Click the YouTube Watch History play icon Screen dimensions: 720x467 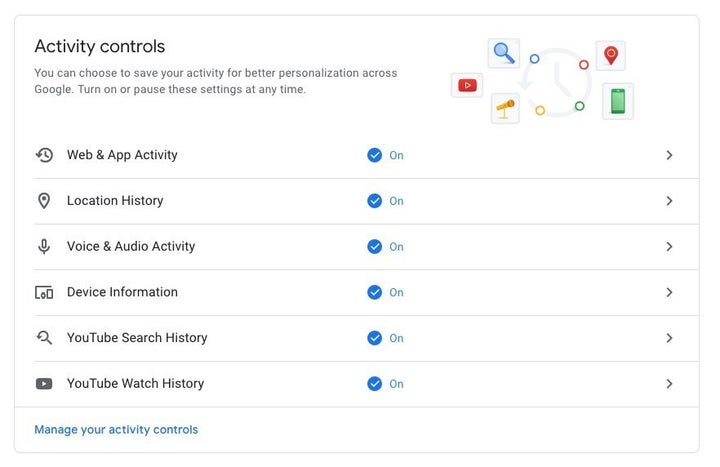pos(44,383)
